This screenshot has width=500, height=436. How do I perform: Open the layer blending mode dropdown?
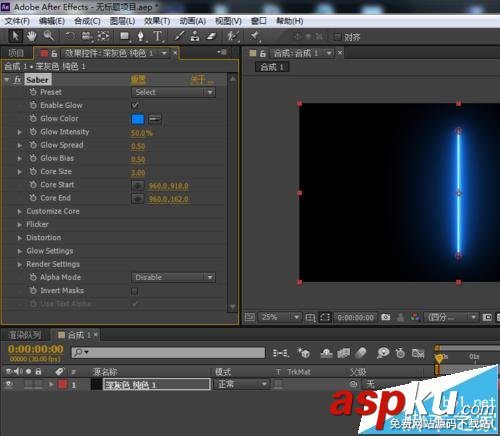241,384
